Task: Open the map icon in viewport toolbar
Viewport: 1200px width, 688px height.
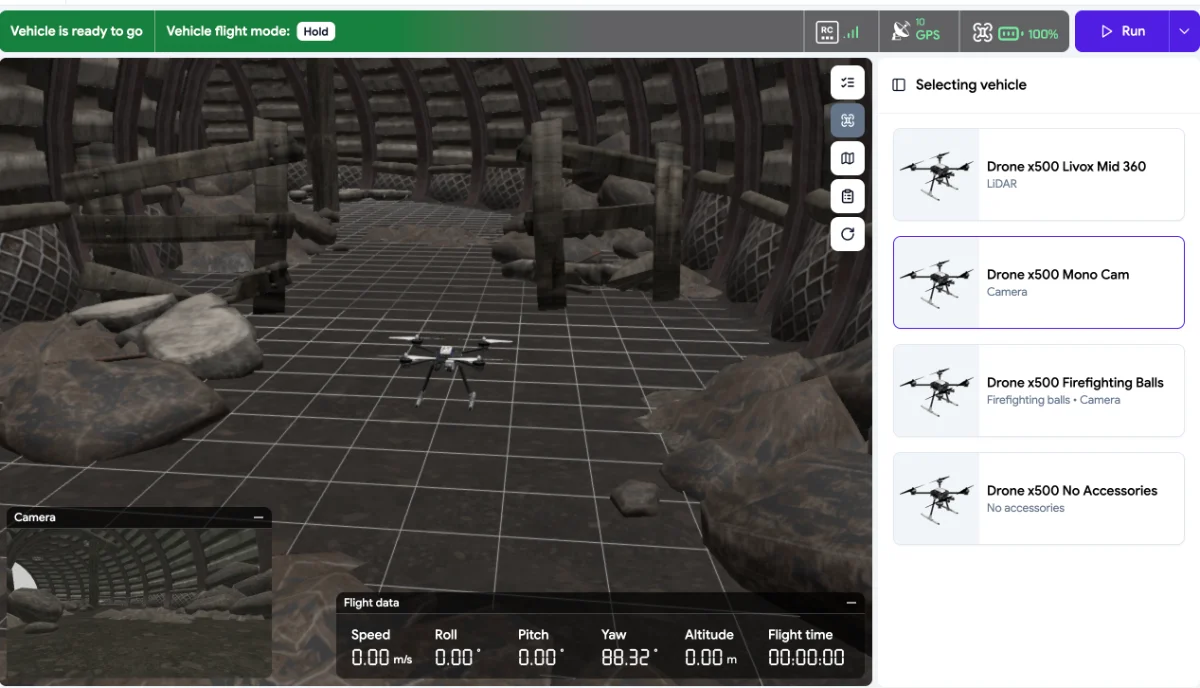Action: pos(847,159)
